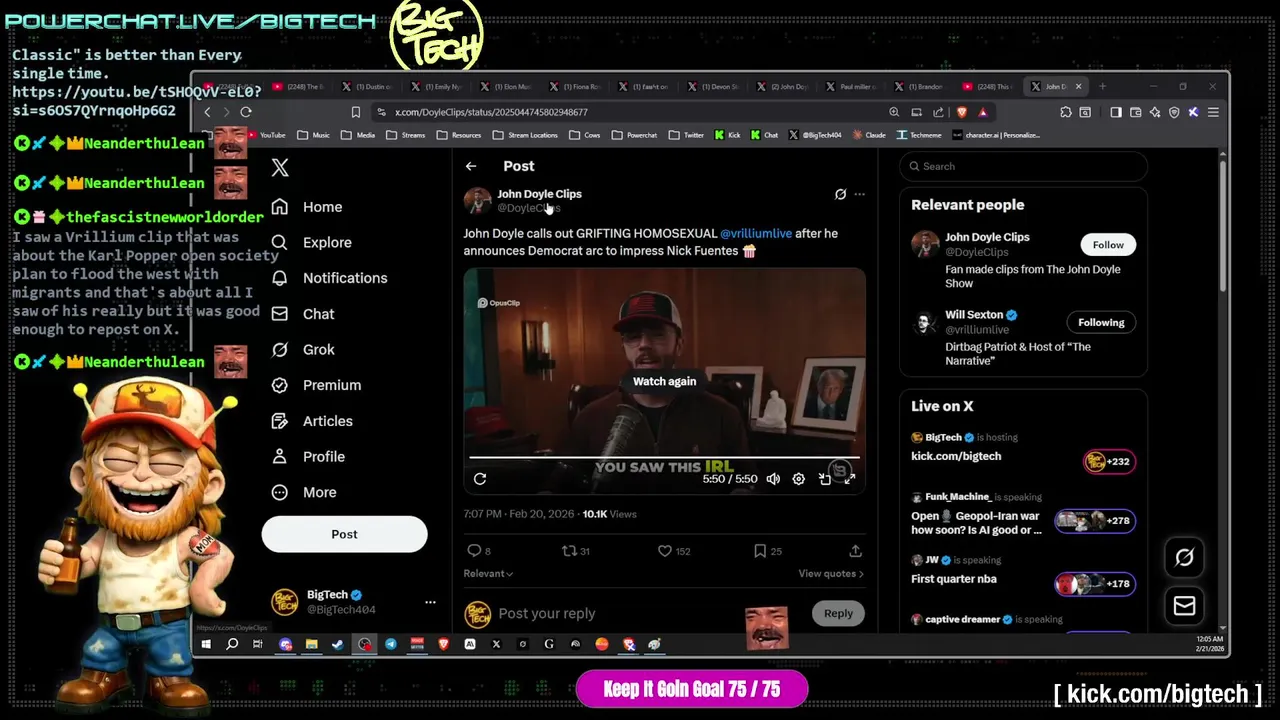Expand the More menu in sidebar
Image resolution: width=1280 pixels, height=720 pixels.
coord(304,492)
